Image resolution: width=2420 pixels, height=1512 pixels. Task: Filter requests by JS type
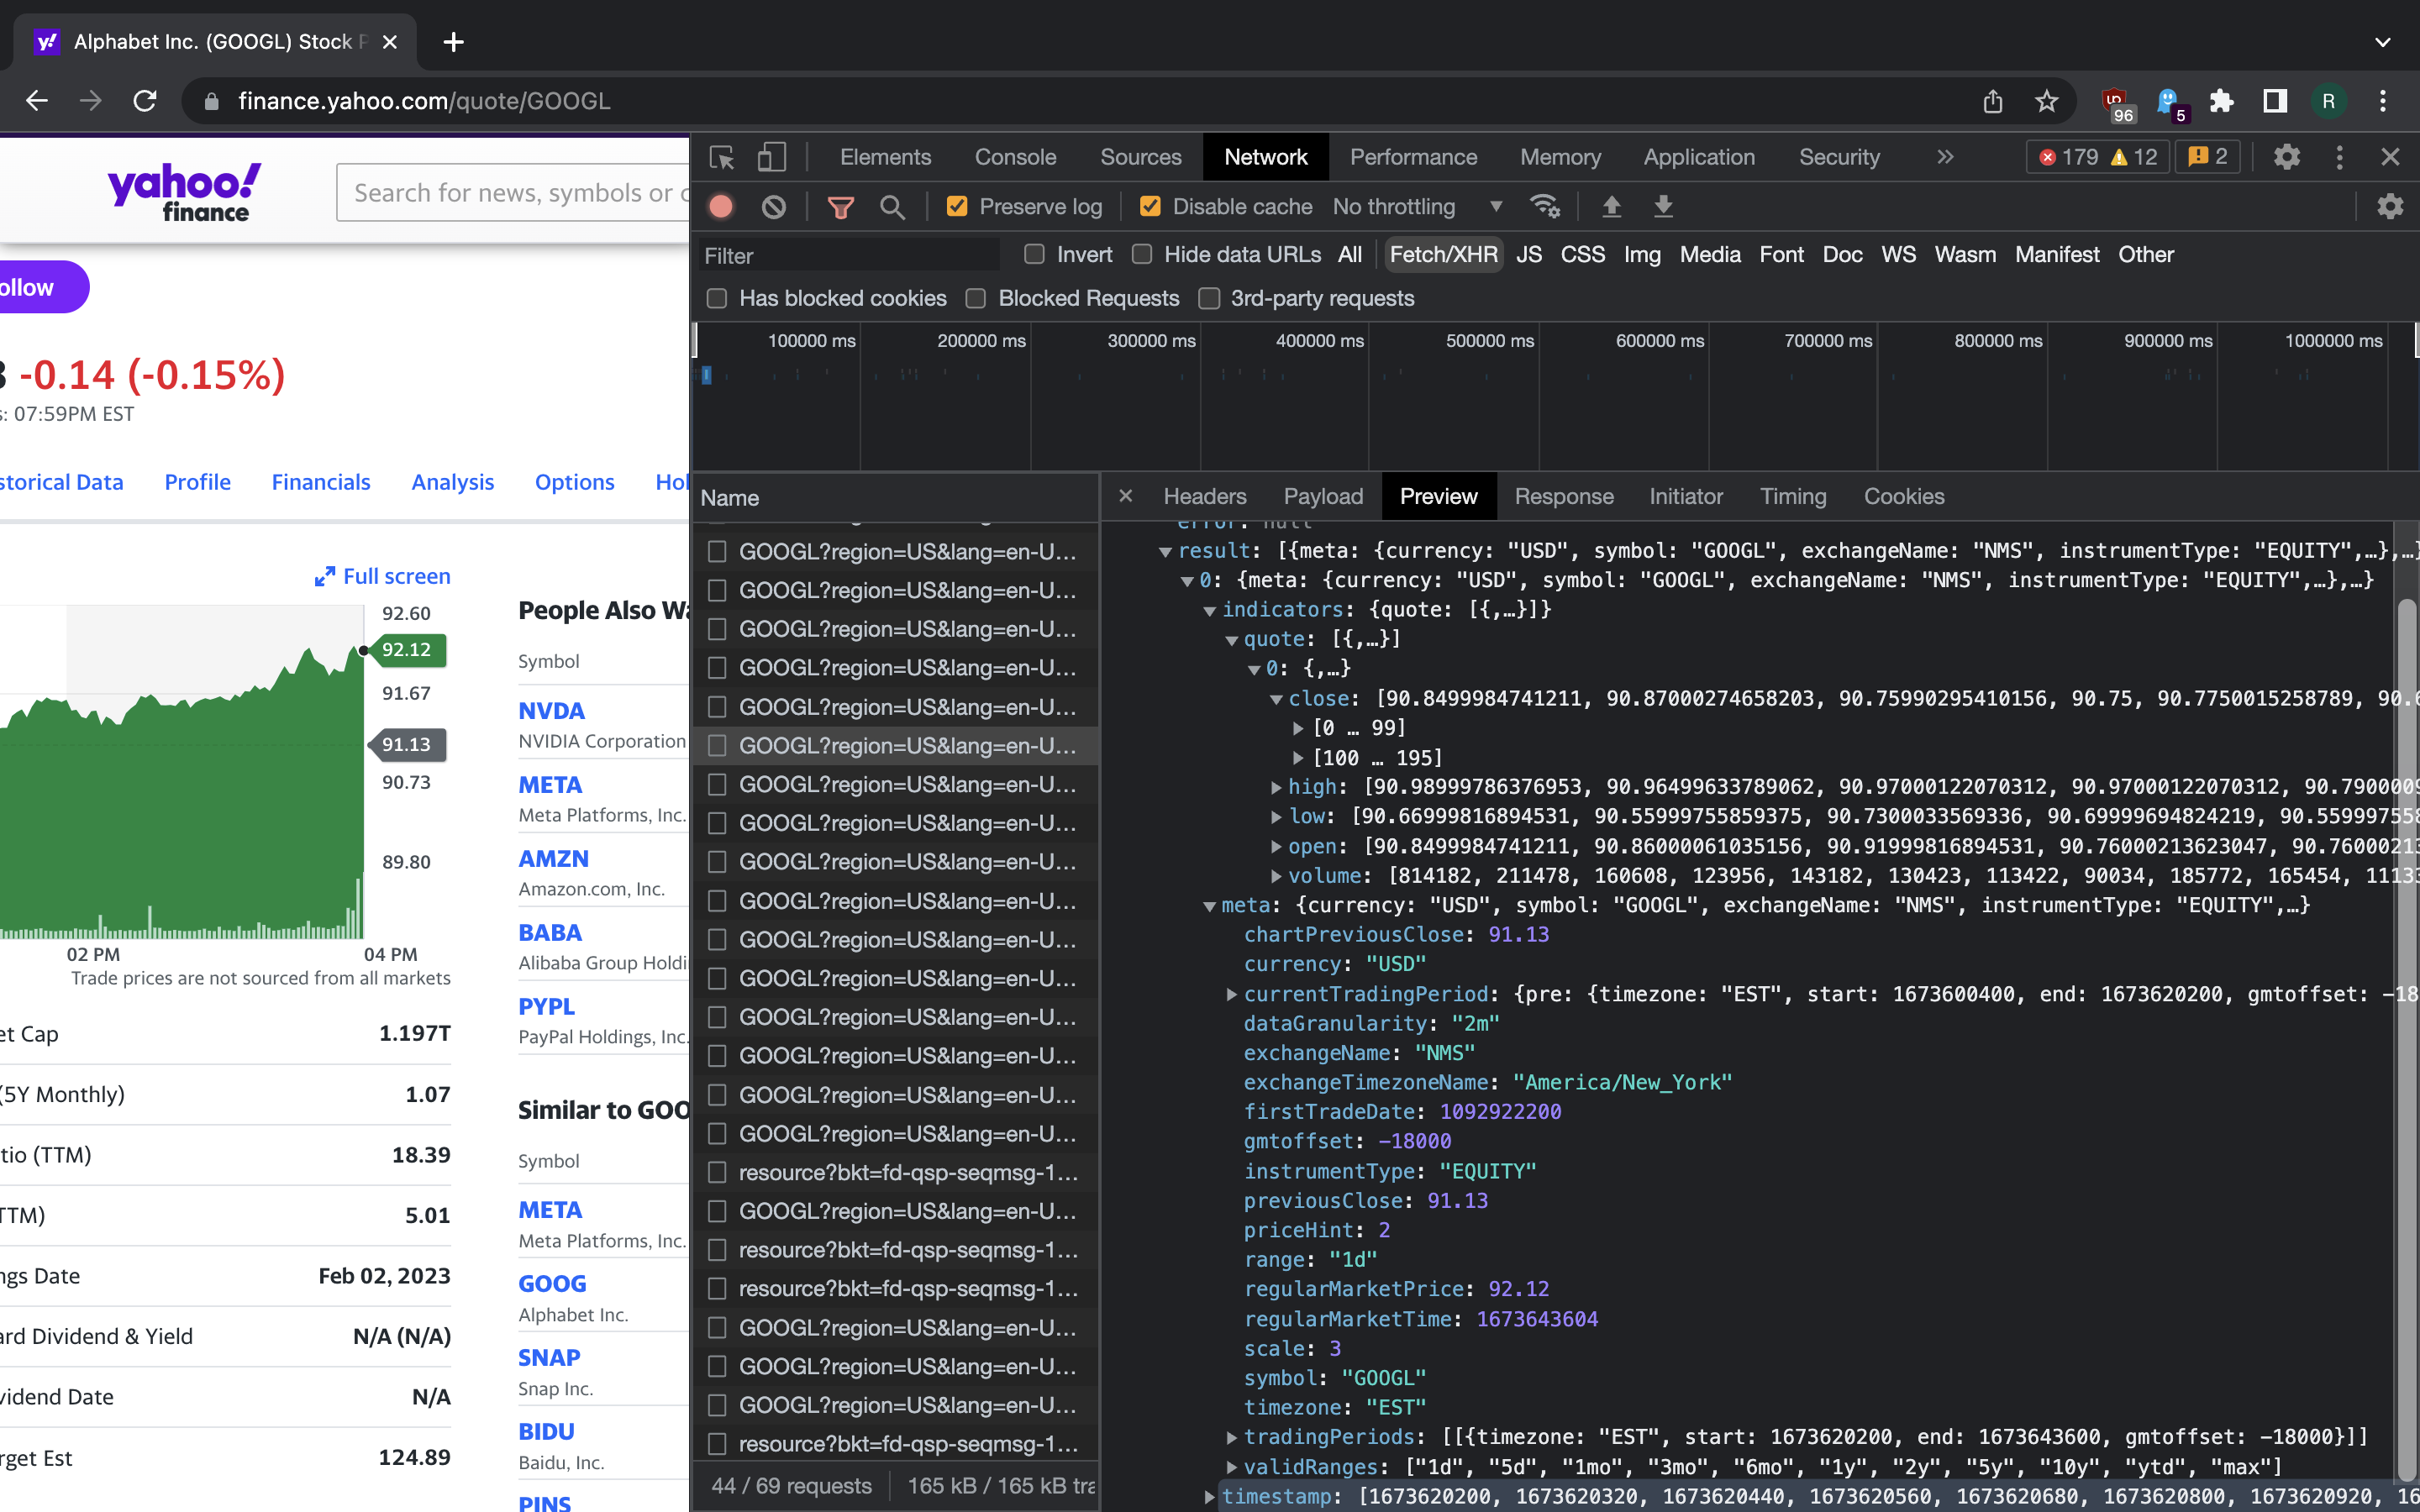(1528, 255)
